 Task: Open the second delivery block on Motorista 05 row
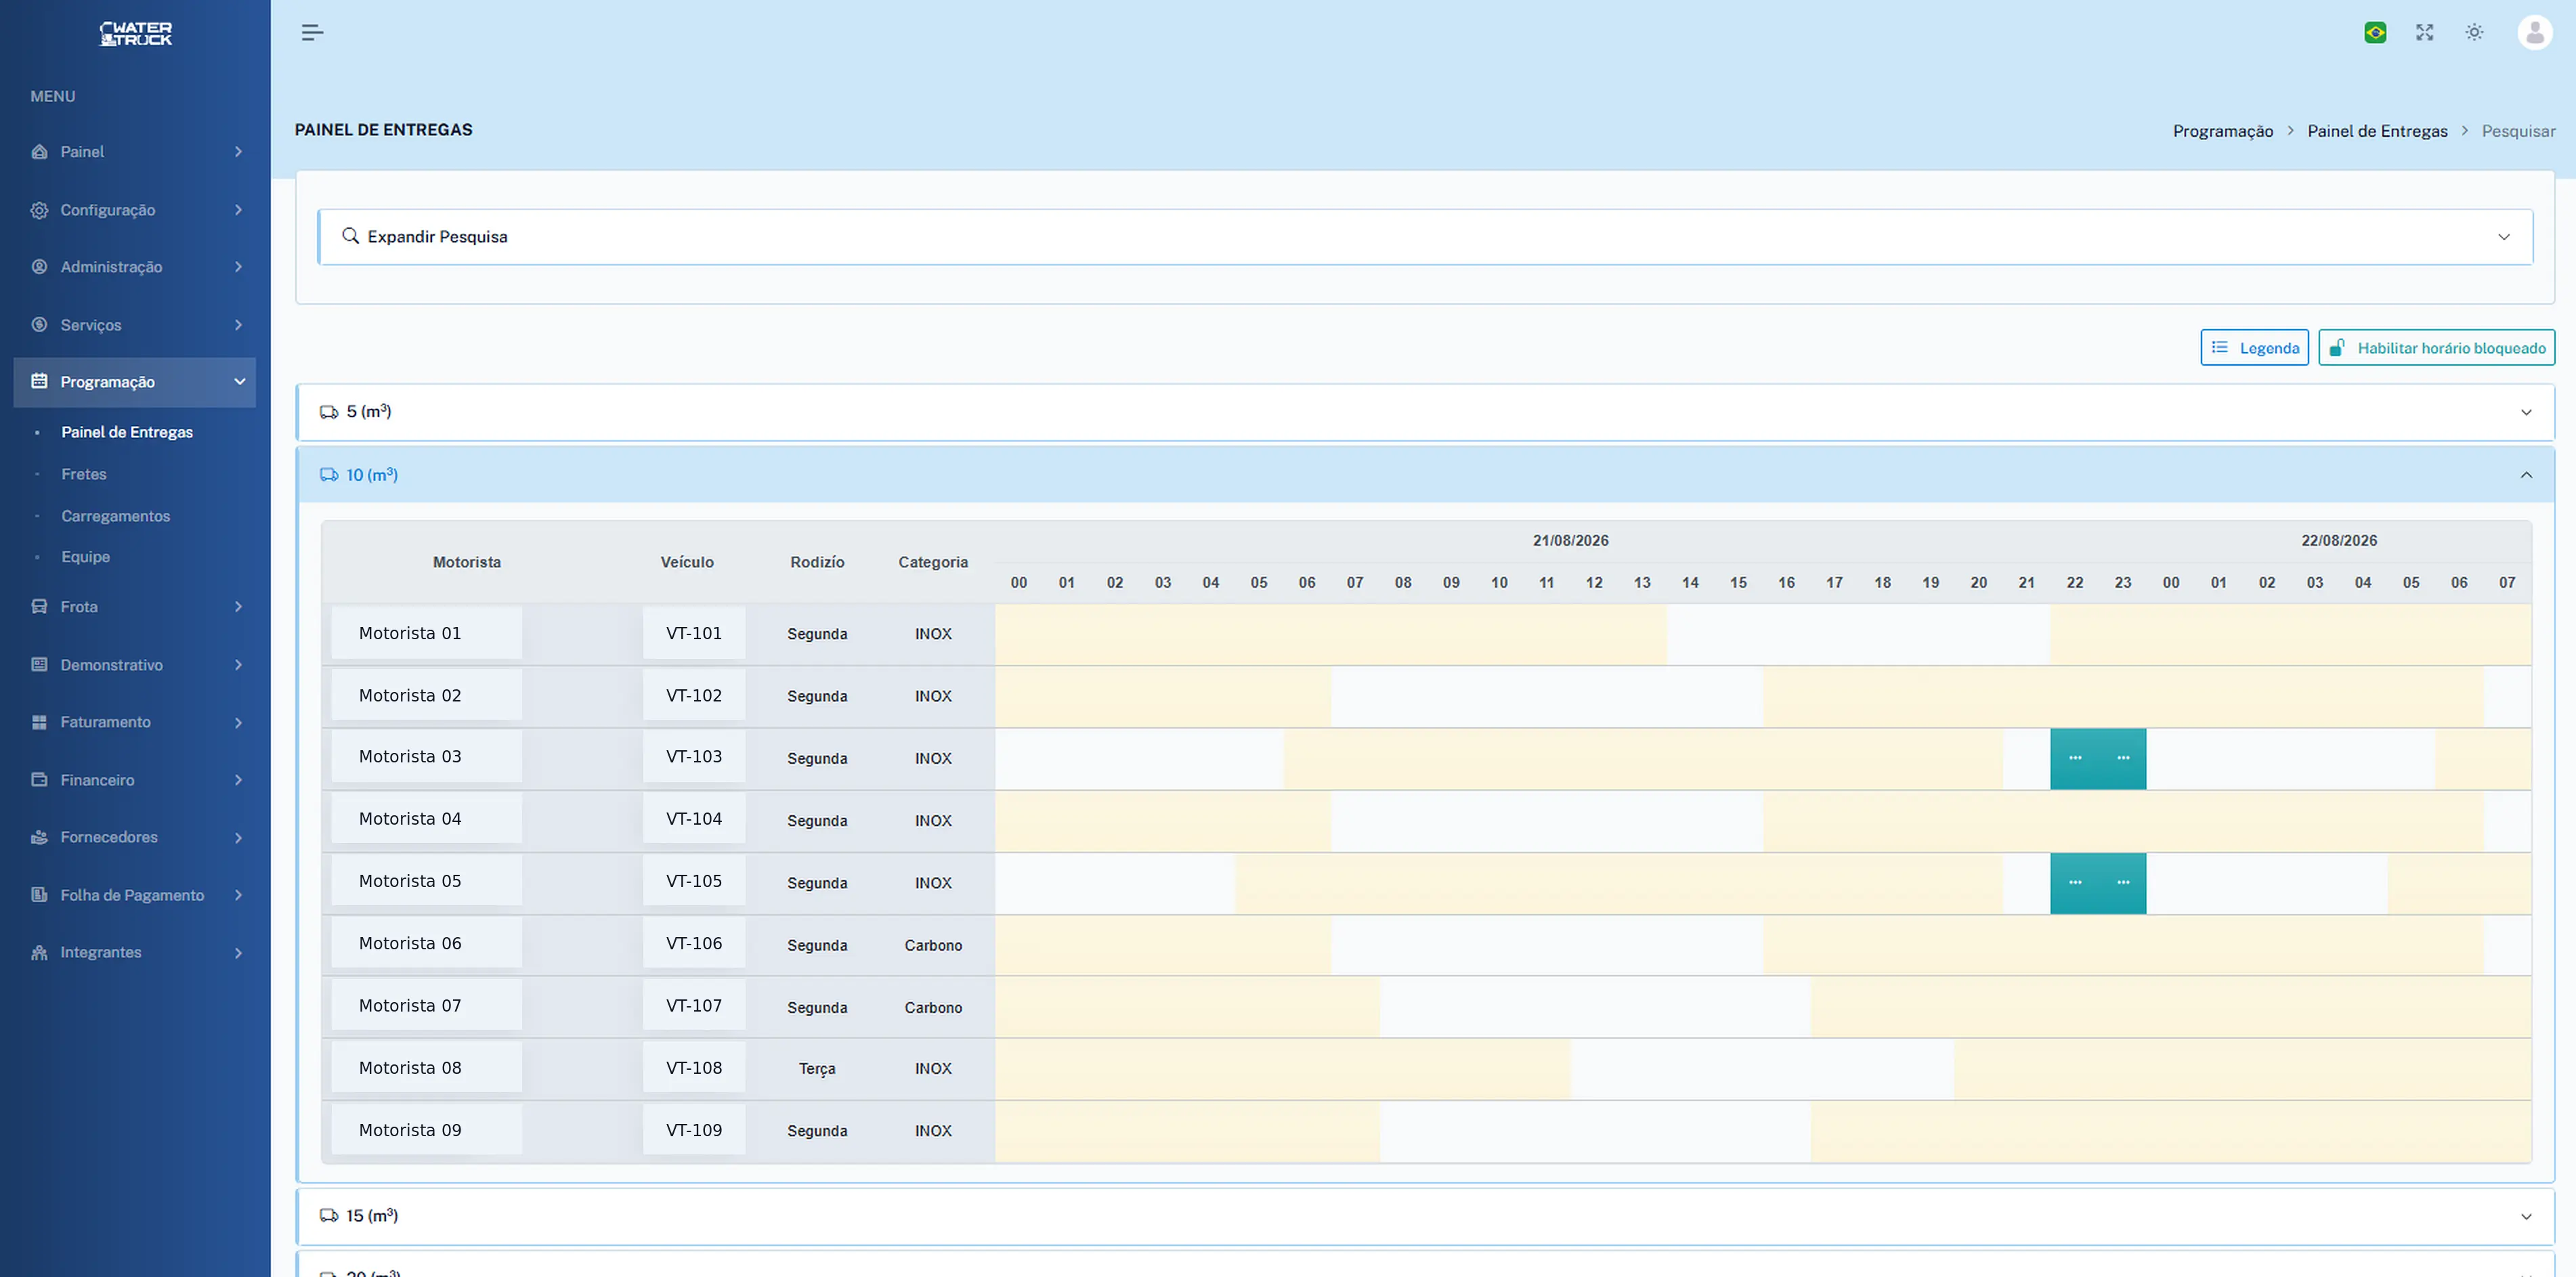pos(2123,883)
